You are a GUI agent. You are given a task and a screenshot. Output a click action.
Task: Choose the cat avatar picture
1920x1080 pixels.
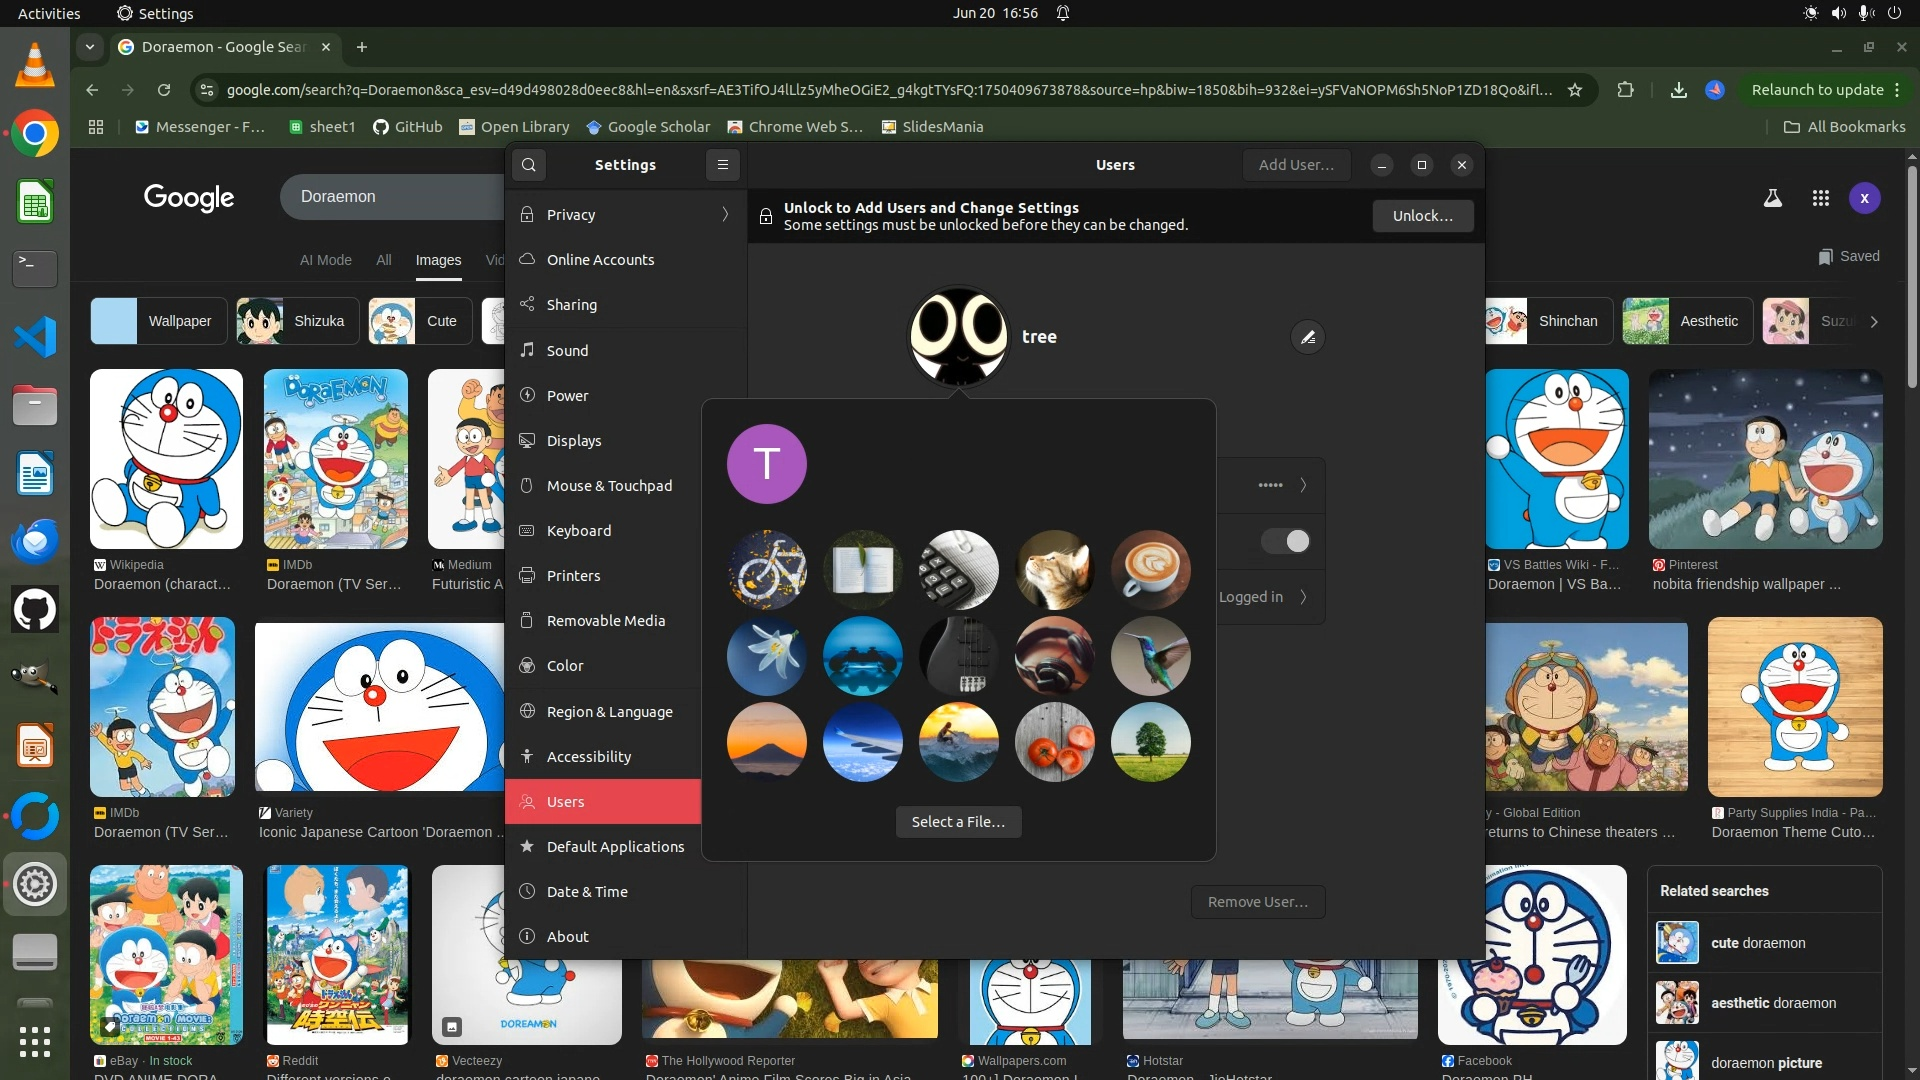tap(1054, 570)
